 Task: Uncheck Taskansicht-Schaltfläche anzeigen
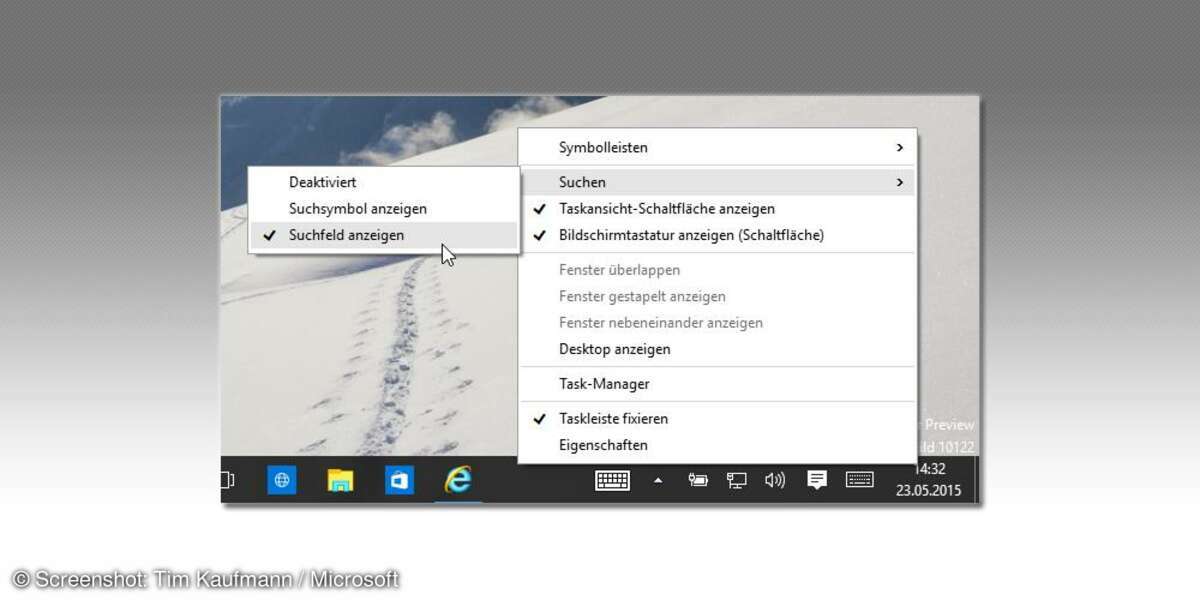[666, 209]
